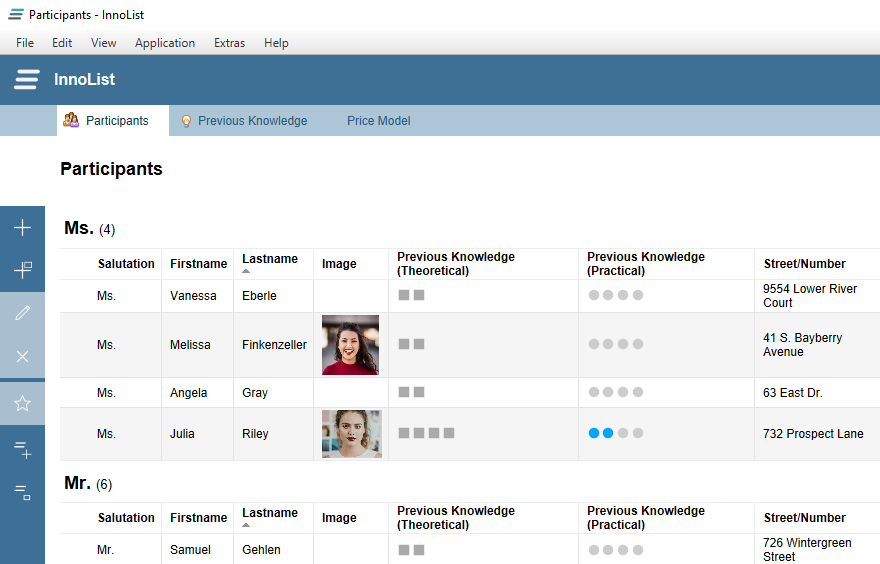This screenshot has height=564, width=880.
Task: Open the Application menu
Action: (164, 43)
